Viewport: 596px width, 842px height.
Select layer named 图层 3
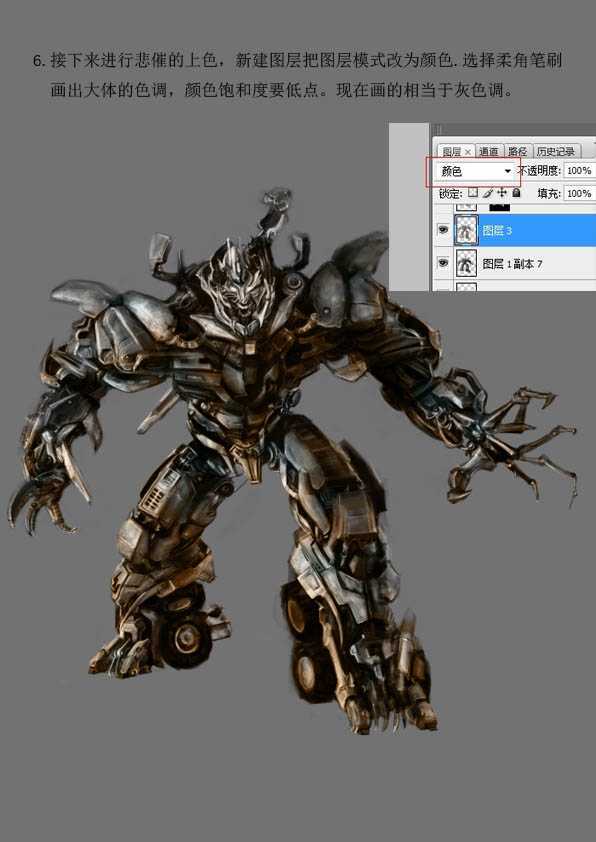[x=497, y=231]
